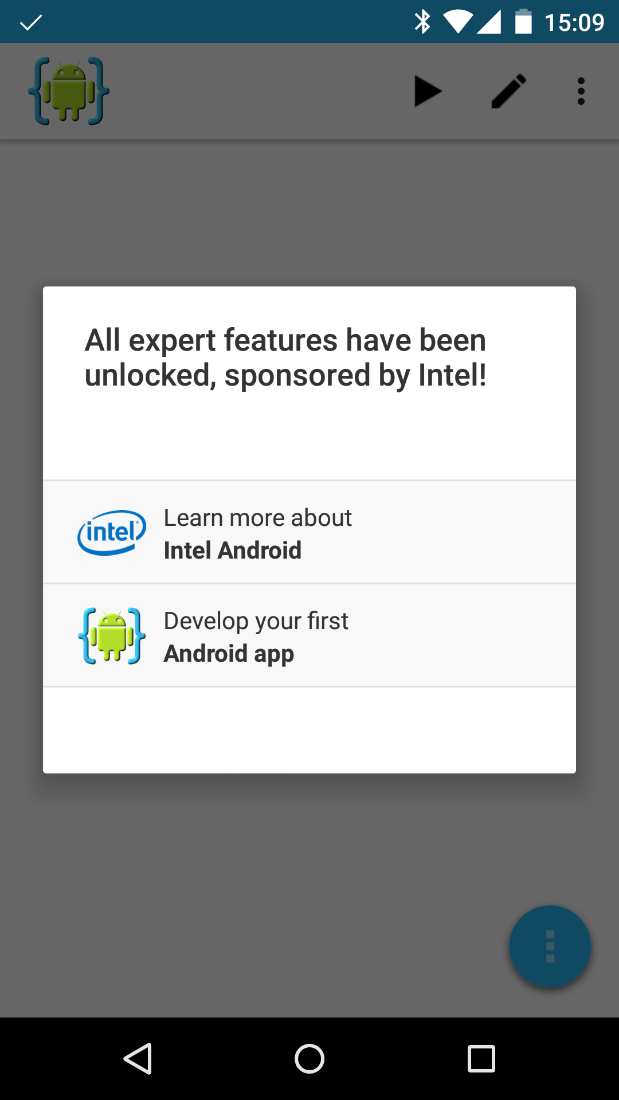This screenshot has width=619, height=1100.
Task: Tap the checkmark notification icon
Action: pos(31,22)
